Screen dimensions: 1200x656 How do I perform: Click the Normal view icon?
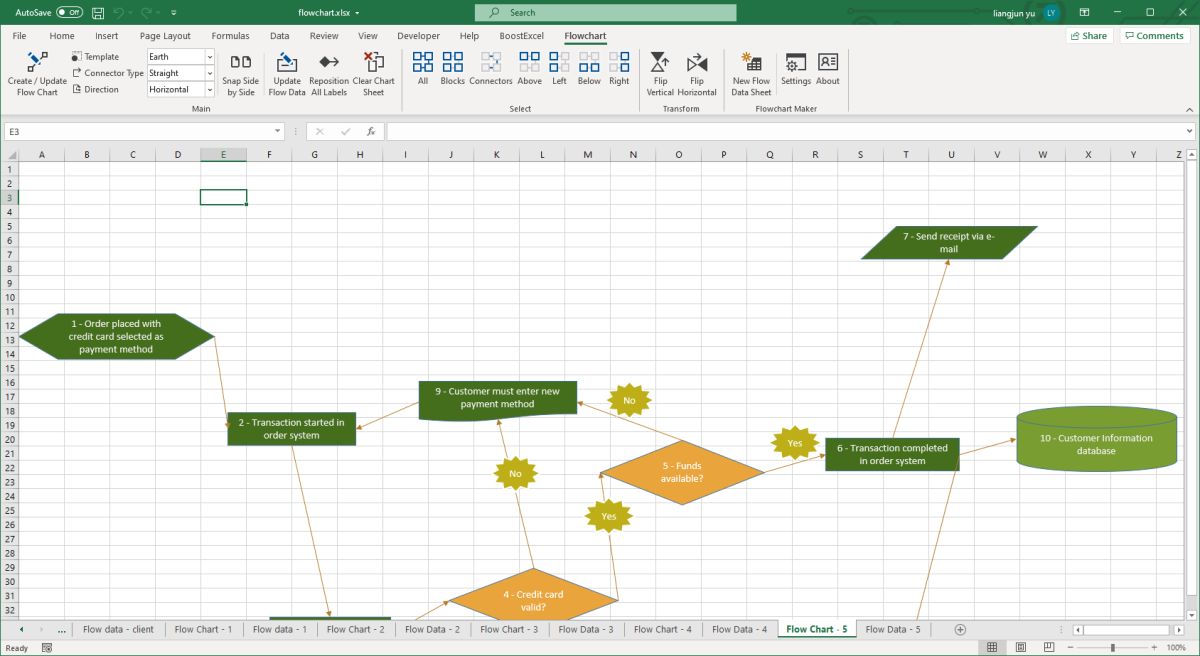pos(991,648)
